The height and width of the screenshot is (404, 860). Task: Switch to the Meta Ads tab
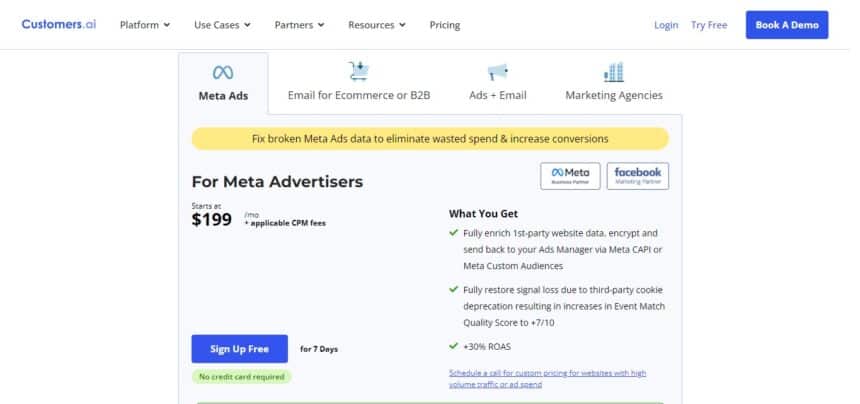[x=223, y=83]
